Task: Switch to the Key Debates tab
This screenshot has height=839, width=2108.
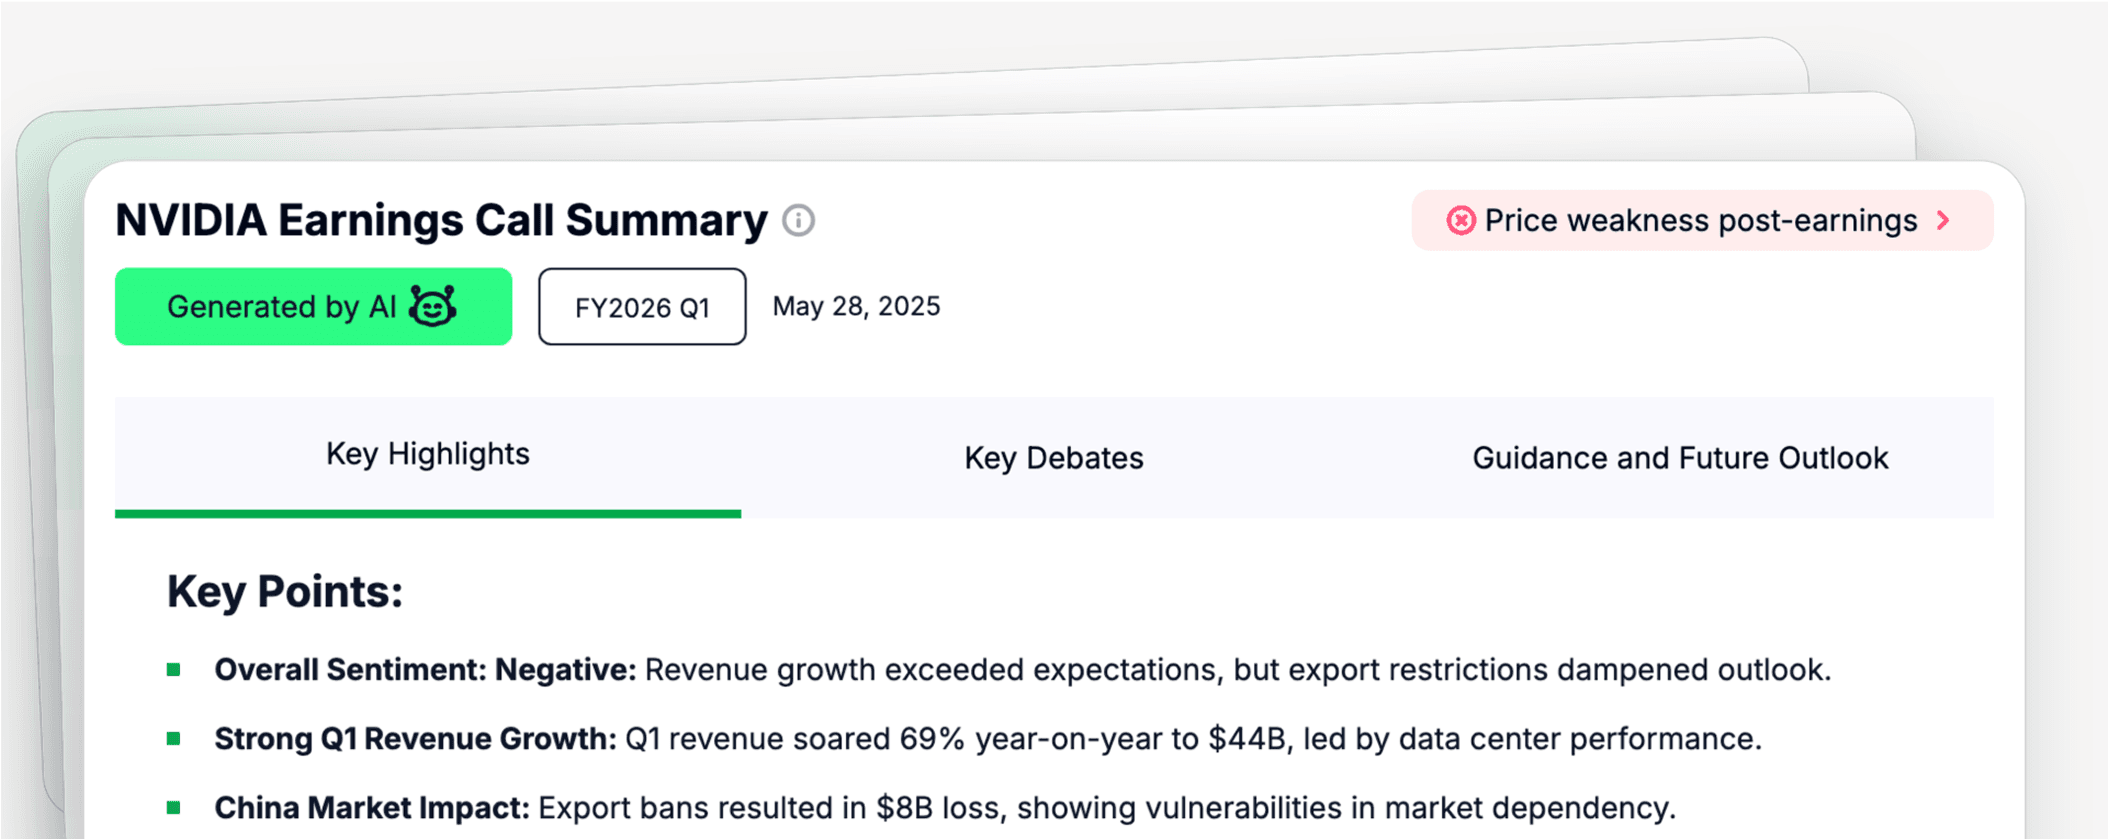Action: pyautogui.click(x=1054, y=457)
